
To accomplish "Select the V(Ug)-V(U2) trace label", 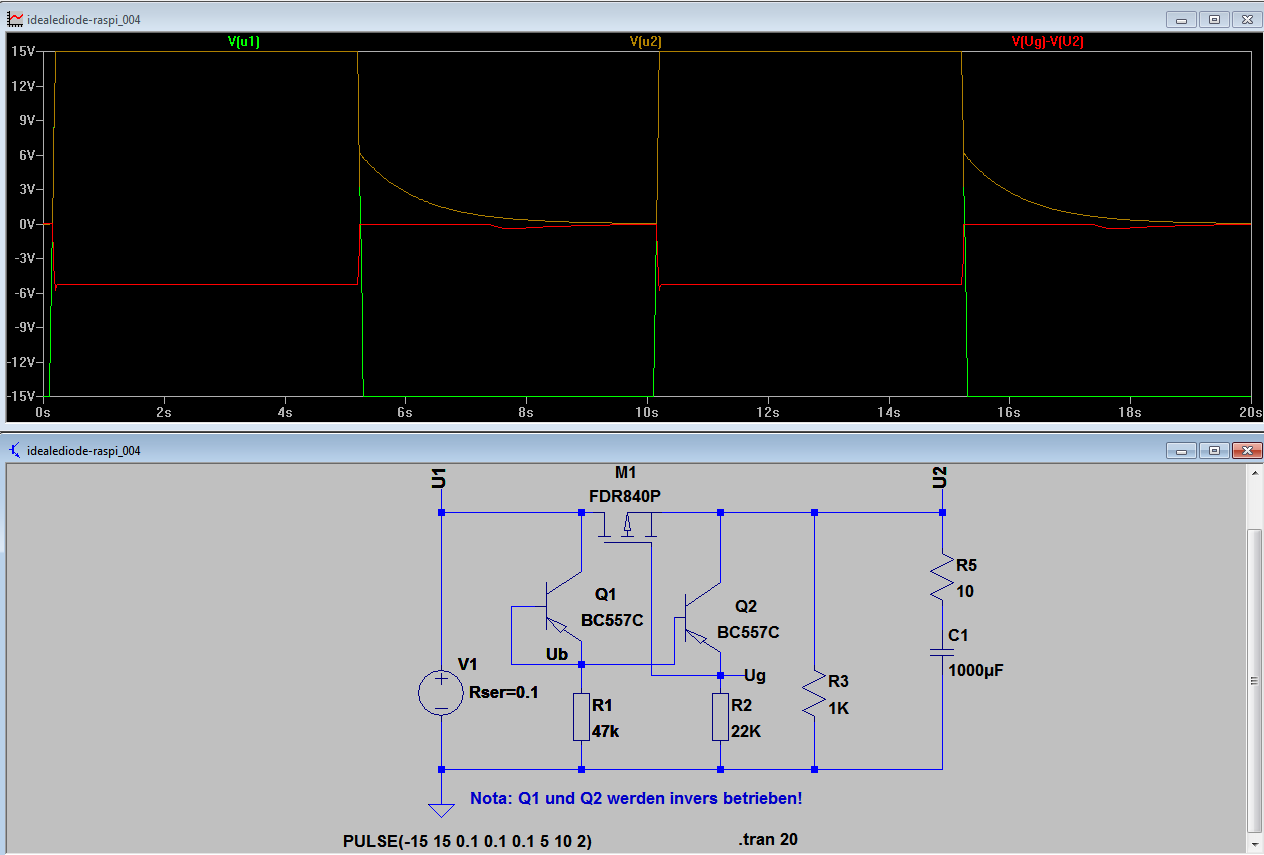I will coord(1048,41).
